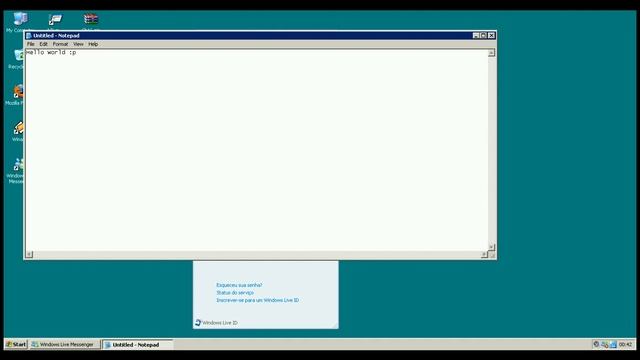640x360 pixels.
Task: Open the Format menu in Notepad
Action: tap(60, 44)
